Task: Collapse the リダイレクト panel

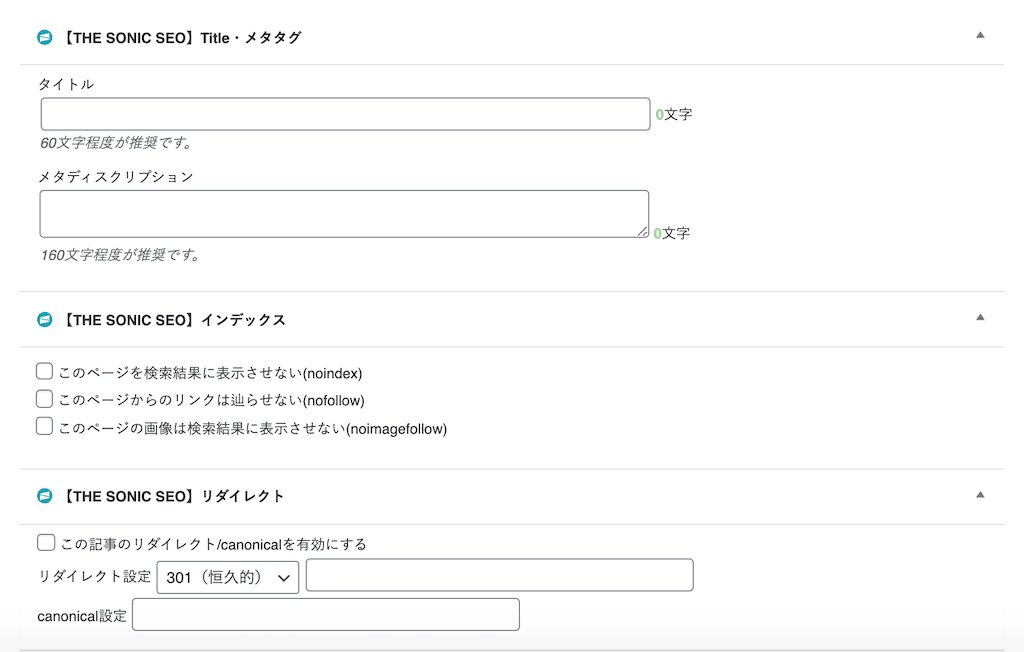Action: coord(980,495)
